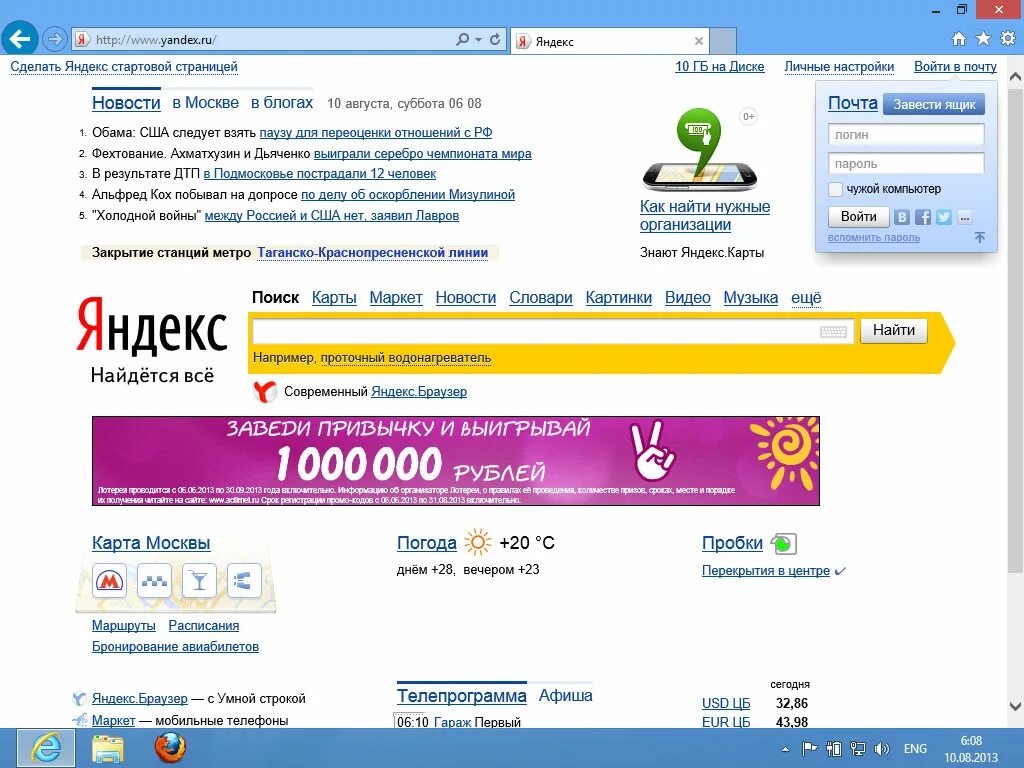Refresh the page with reload icon

(495, 40)
